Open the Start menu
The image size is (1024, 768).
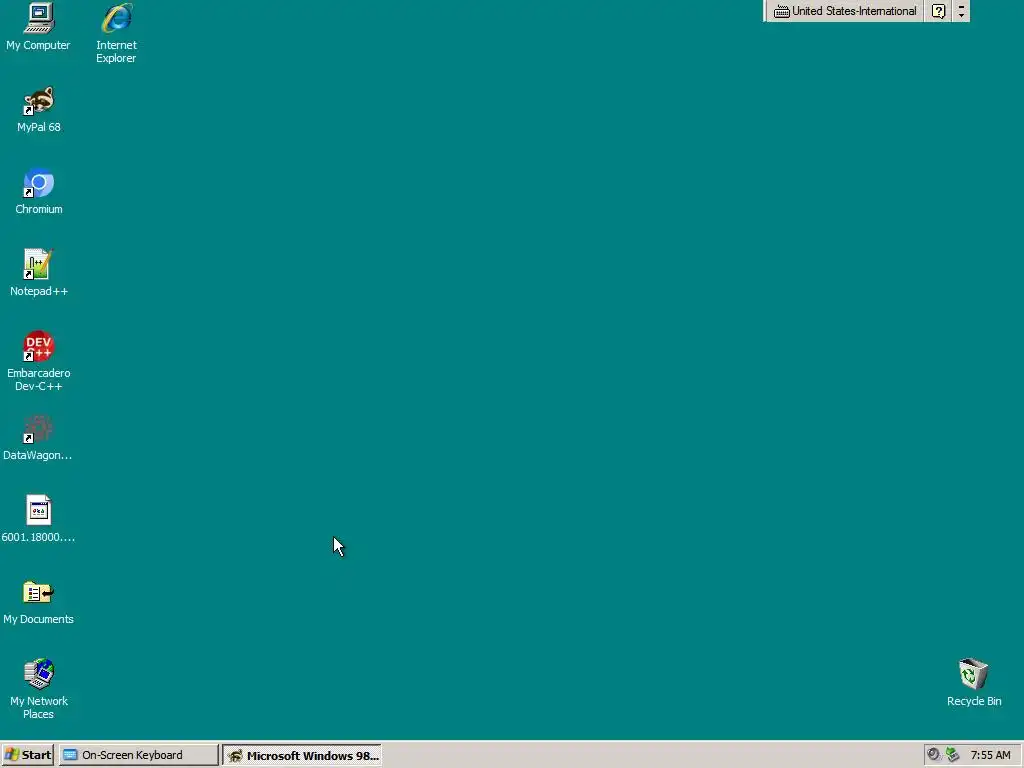(x=27, y=755)
